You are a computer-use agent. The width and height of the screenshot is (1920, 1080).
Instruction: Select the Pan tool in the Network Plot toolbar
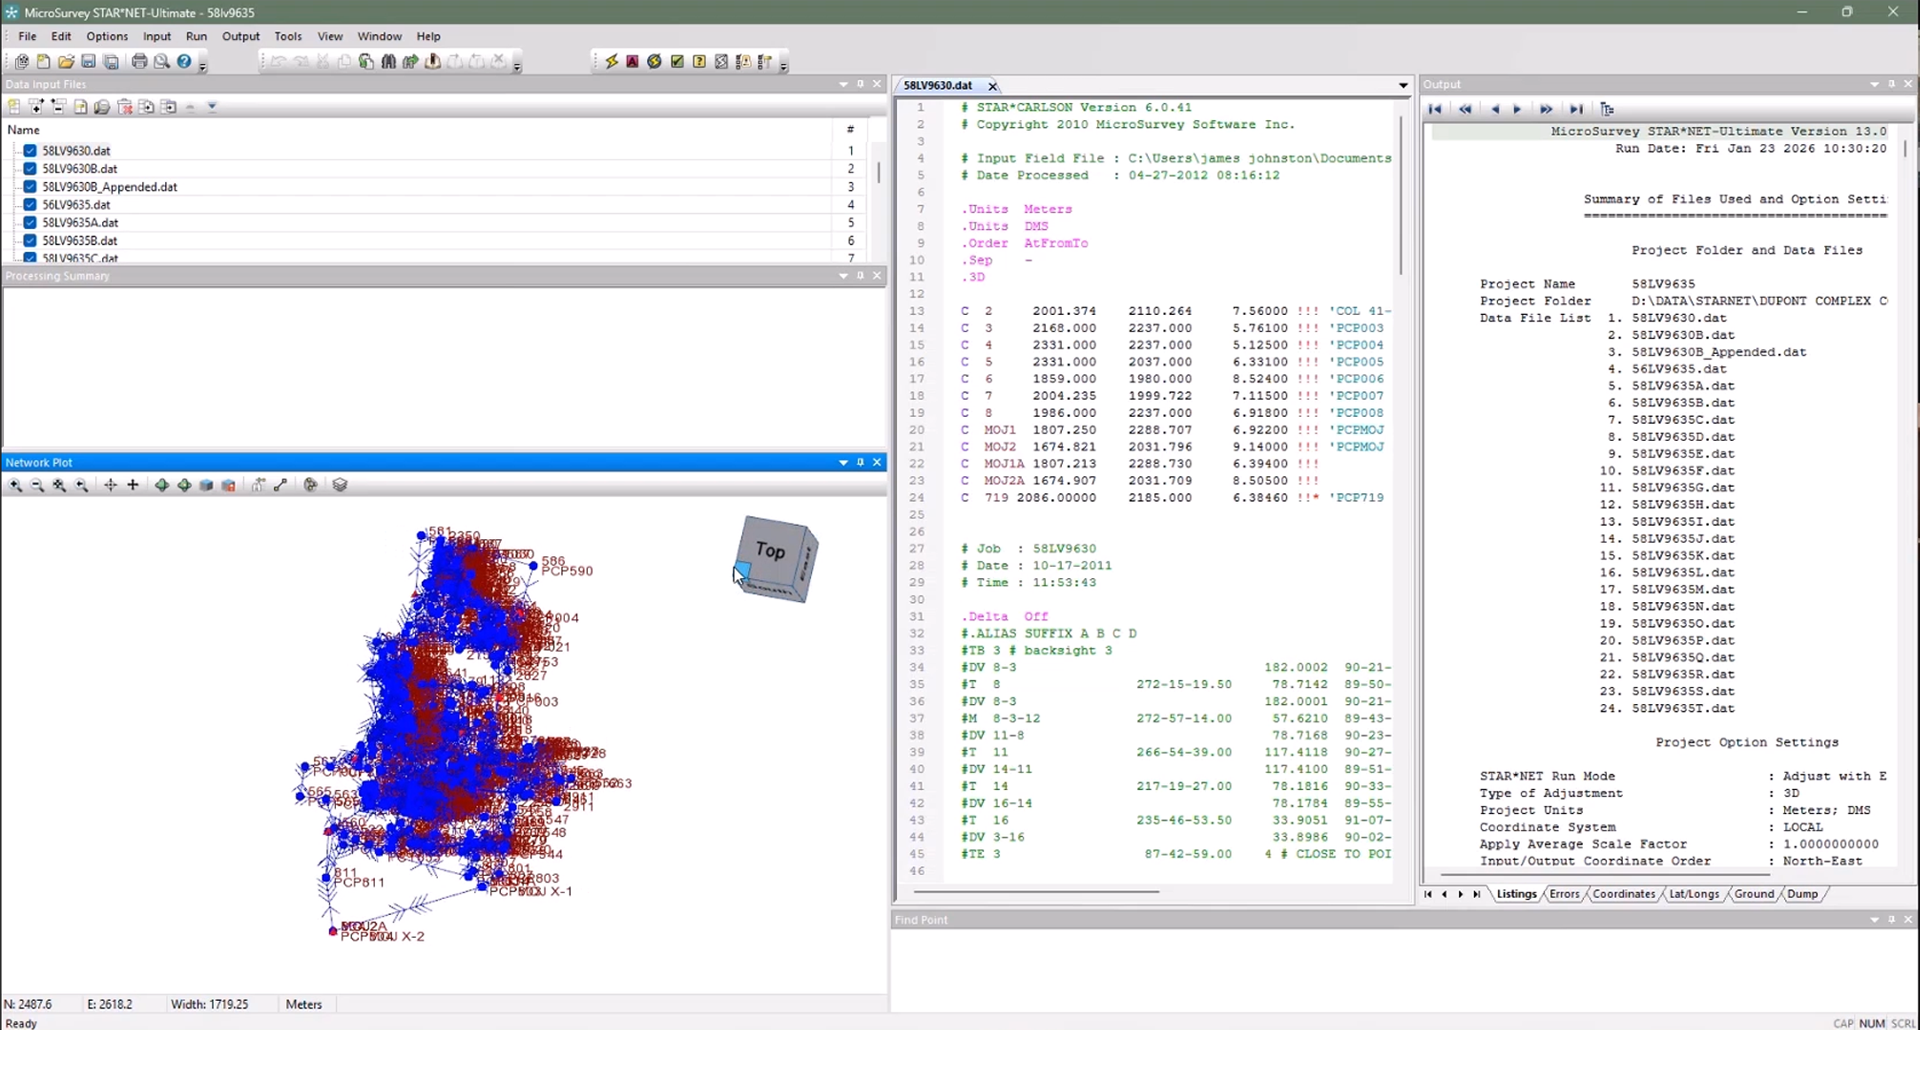[x=110, y=485]
